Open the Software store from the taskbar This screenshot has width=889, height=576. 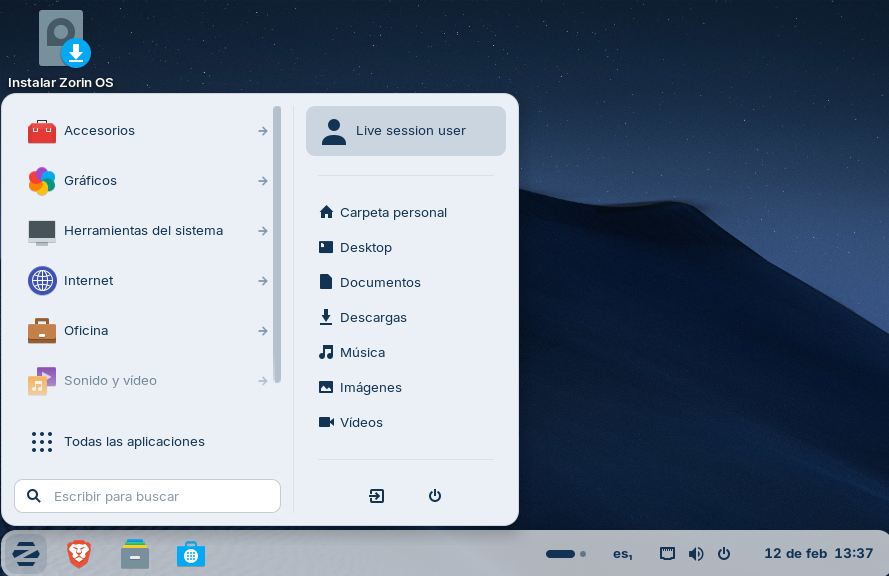pyautogui.click(x=190, y=553)
